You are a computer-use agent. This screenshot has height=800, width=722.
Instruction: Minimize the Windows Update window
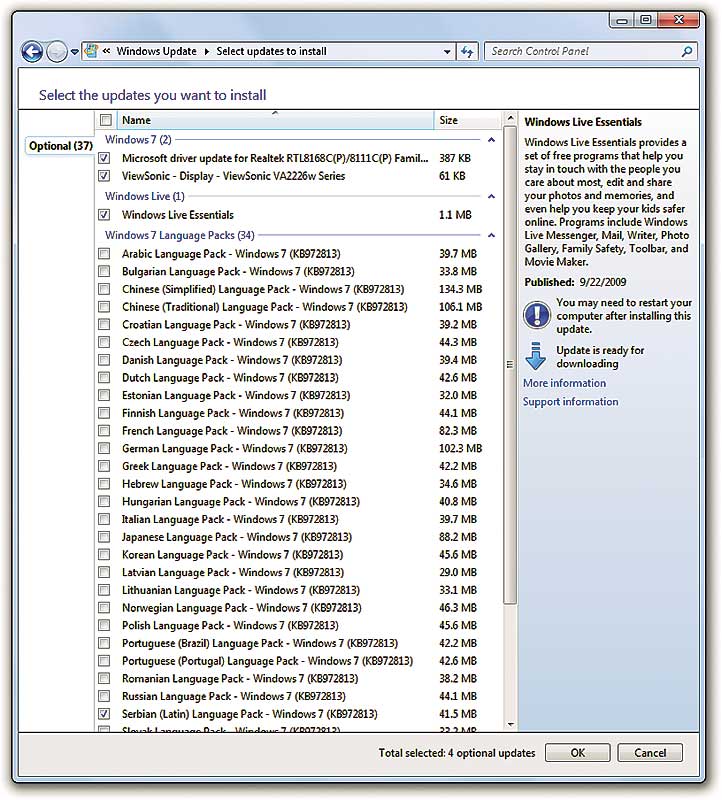pos(621,20)
